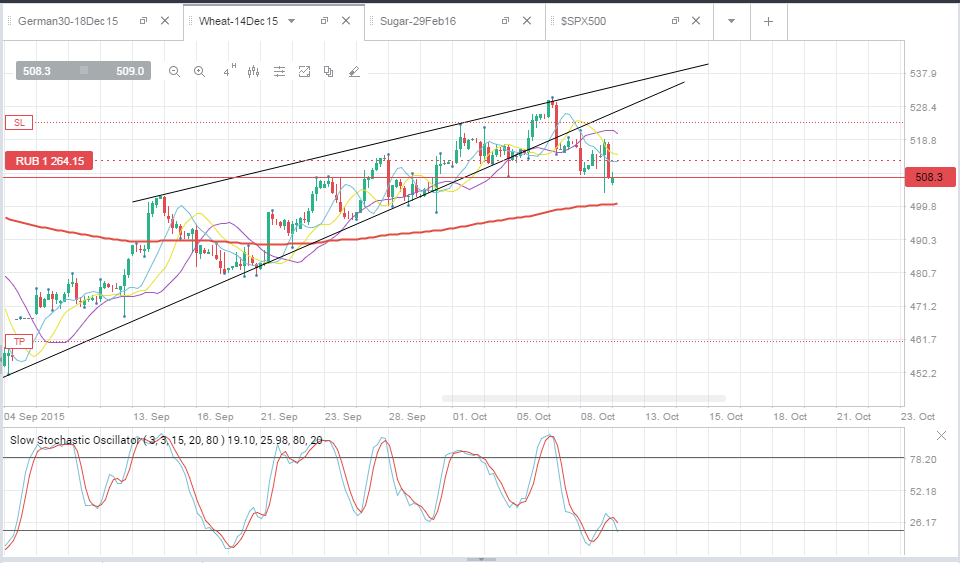Screen dimensions: 960x563
Task: Detach the Wheat-14Dec15 tab window
Action: (x=324, y=21)
